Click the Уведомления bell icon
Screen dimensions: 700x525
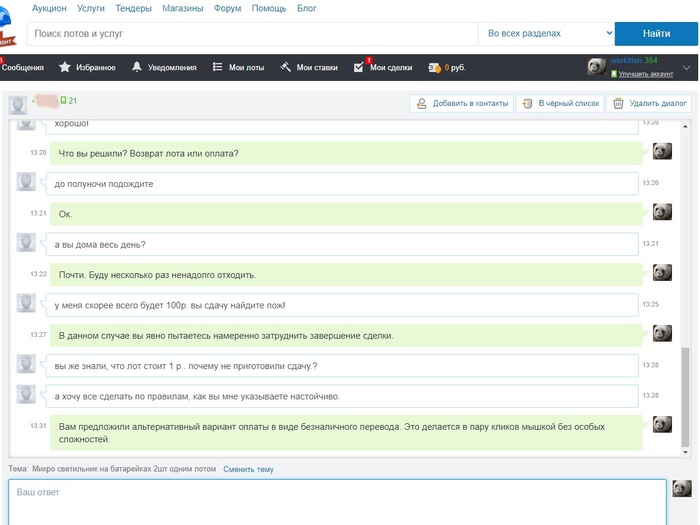[x=137, y=67]
